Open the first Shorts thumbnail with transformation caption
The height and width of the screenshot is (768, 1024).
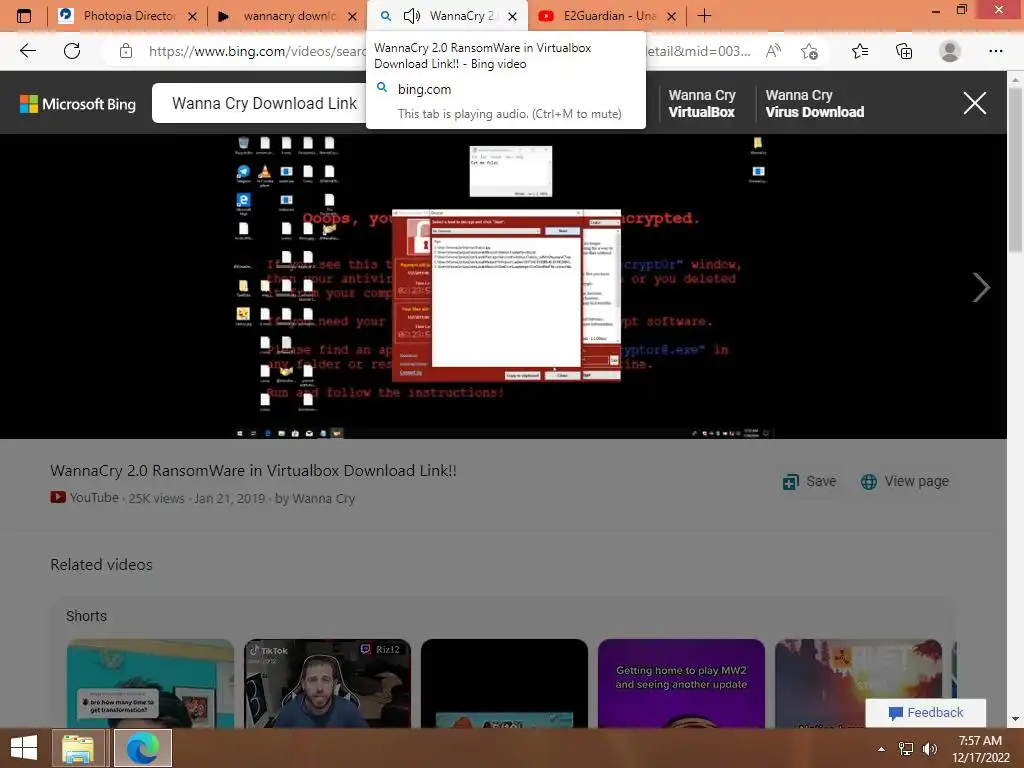[x=150, y=683]
